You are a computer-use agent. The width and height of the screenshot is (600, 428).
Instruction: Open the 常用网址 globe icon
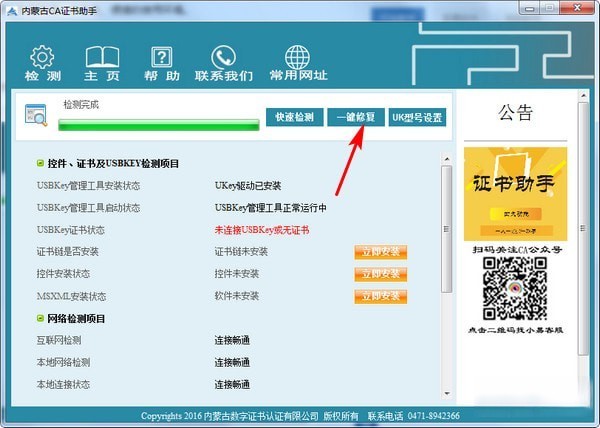(x=297, y=57)
